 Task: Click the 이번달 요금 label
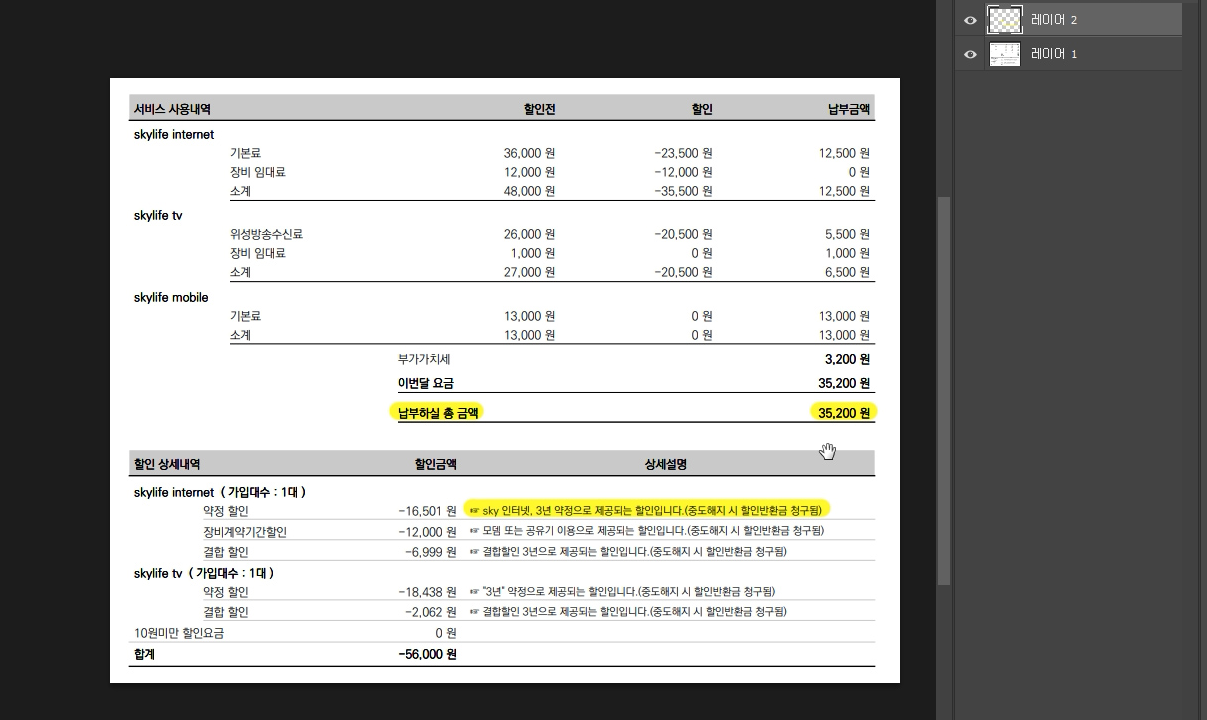pos(426,383)
